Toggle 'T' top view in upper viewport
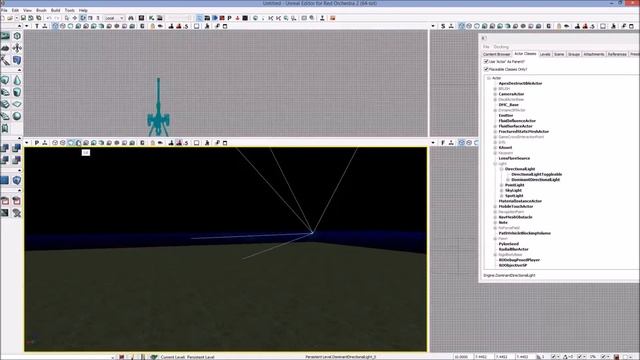This screenshot has width=640, height=360. tap(37, 26)
